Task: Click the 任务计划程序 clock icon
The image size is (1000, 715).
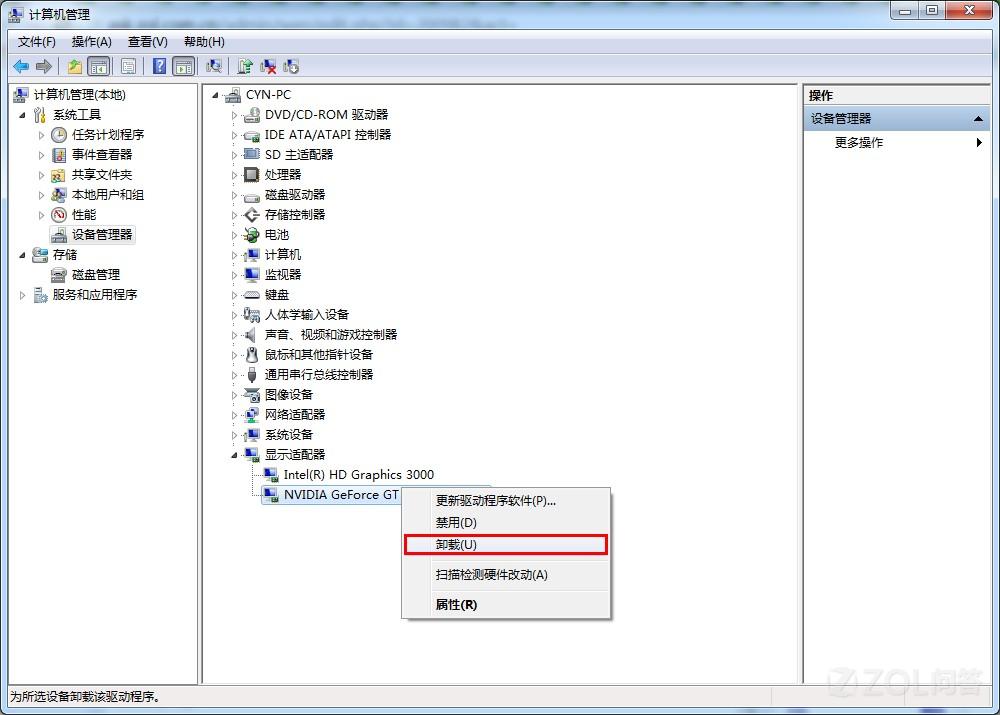Action: [x=59, y=135]
